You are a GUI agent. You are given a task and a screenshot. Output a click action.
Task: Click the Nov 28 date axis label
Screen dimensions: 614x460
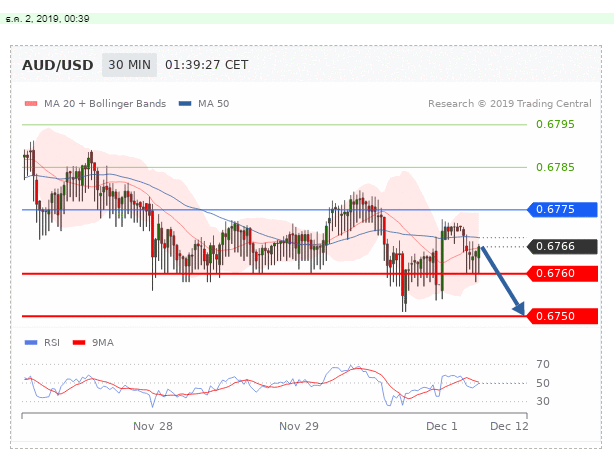pyautogui.click(x=153, y=426)
